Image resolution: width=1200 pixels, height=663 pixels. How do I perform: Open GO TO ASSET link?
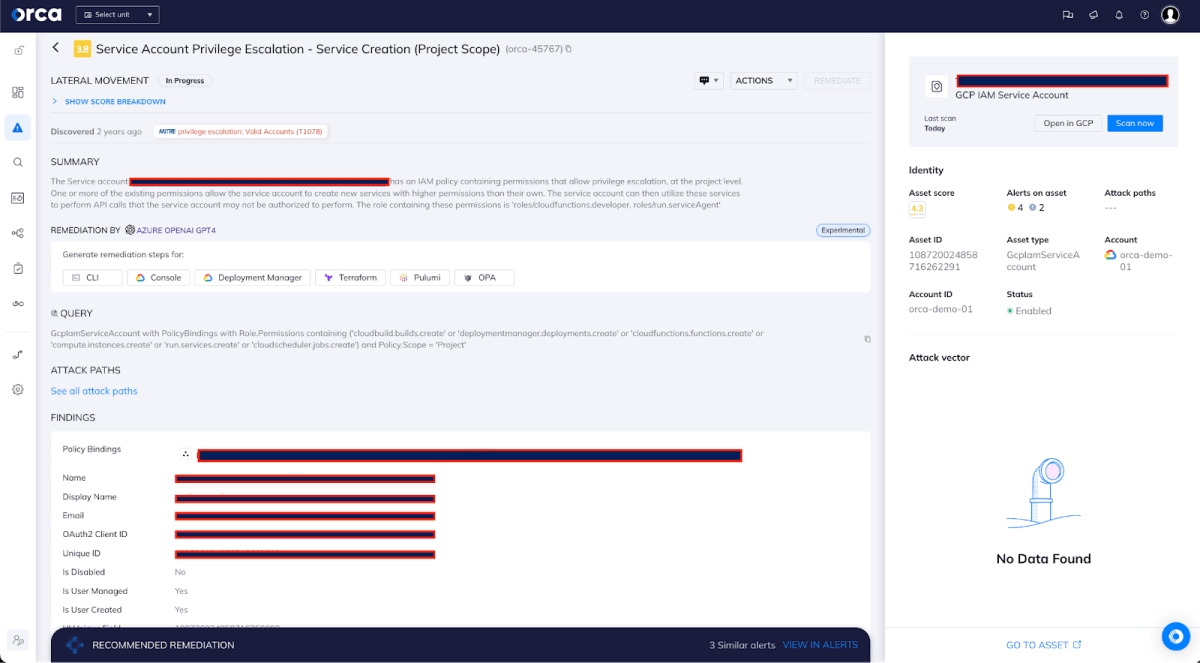1043,645
